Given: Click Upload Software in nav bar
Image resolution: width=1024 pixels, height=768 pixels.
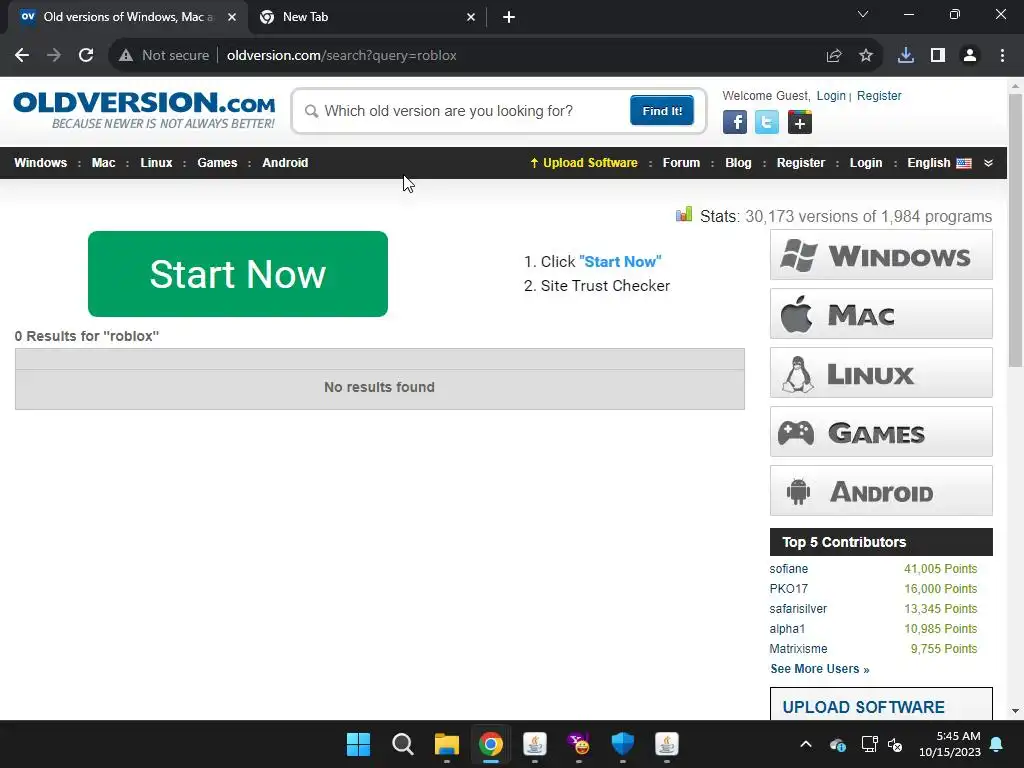Looking at the screenshot, I should 584,163.
